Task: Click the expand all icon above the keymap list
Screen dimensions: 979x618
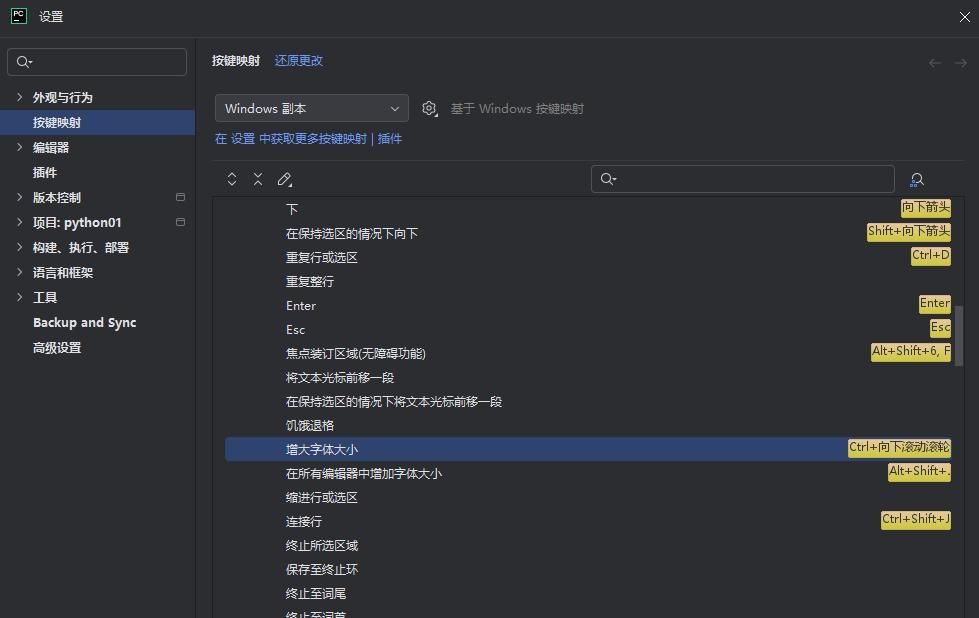Action: [x=232, y=179]
